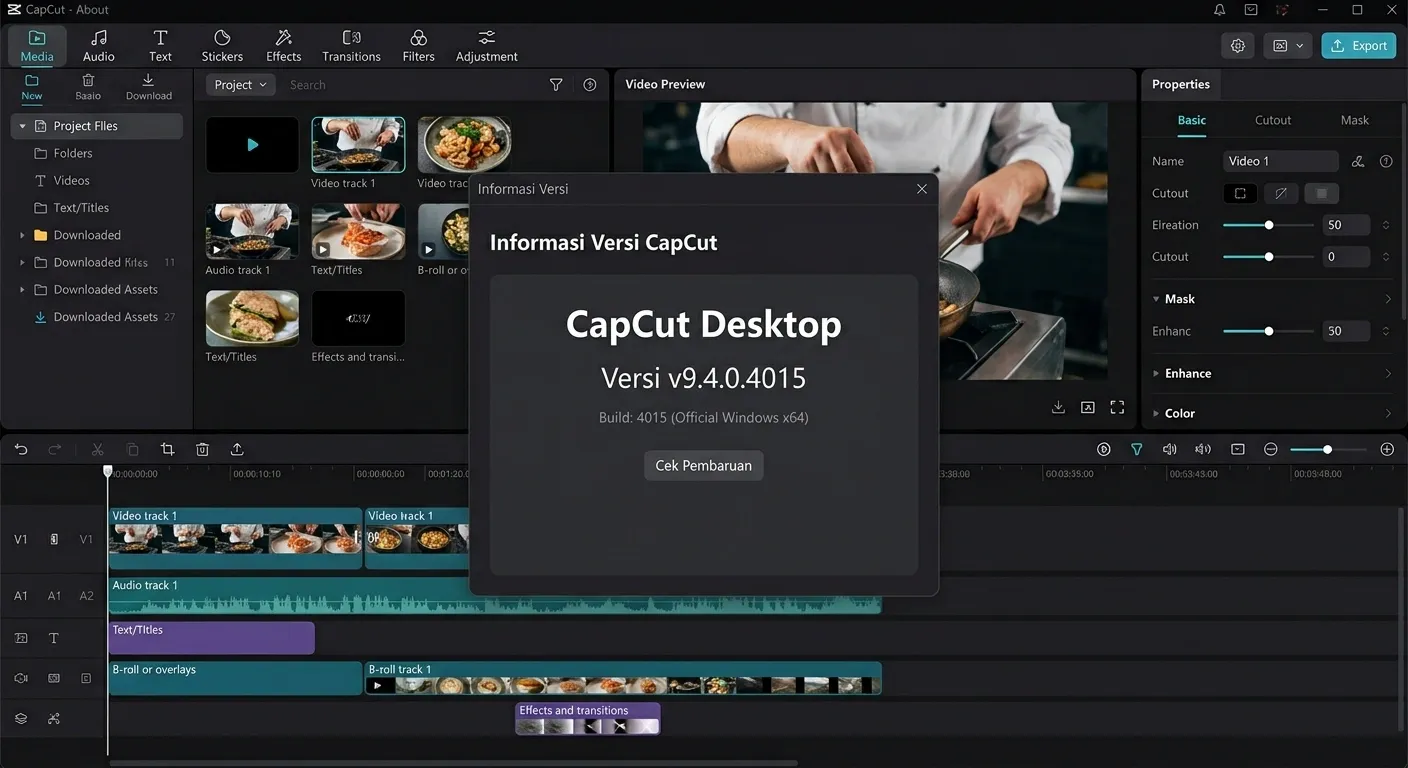
Task: Select the Video track 1 thumbnail
Action: [358, 145]
